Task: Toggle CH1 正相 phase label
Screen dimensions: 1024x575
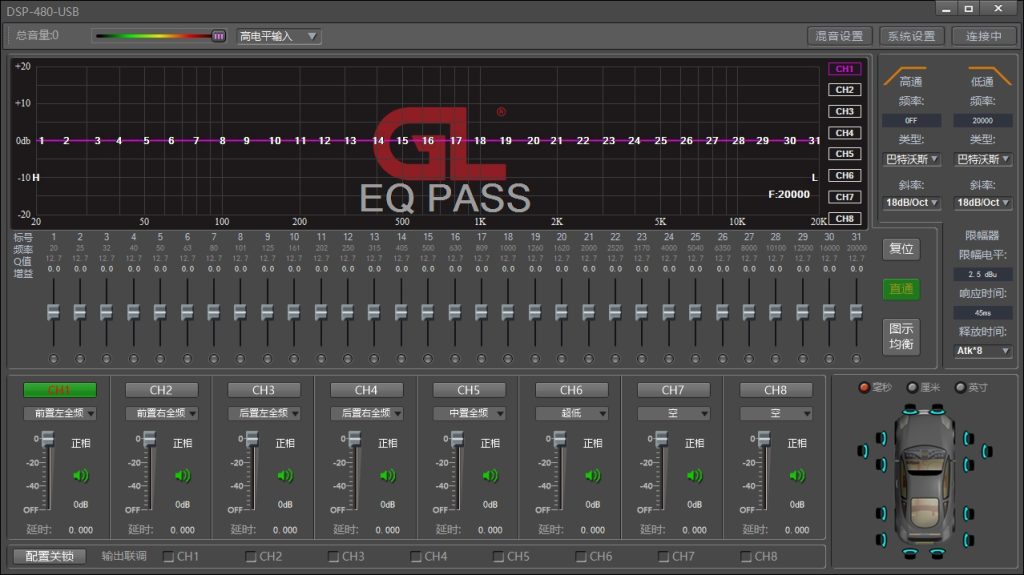Action: tap(80, 443)
